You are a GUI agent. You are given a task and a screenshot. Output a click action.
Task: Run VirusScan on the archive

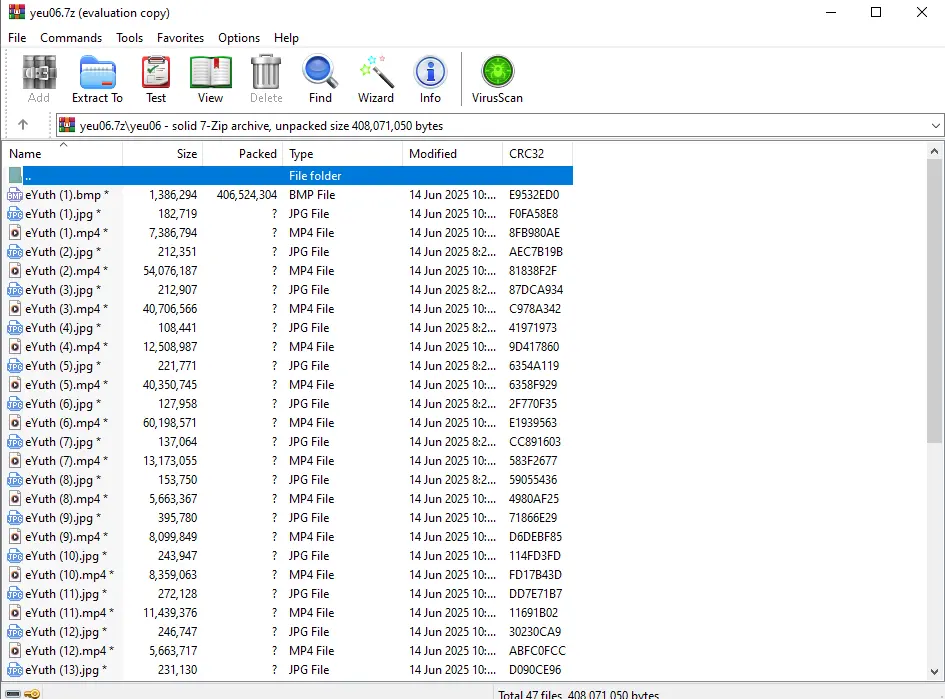(x=497, y=80)
